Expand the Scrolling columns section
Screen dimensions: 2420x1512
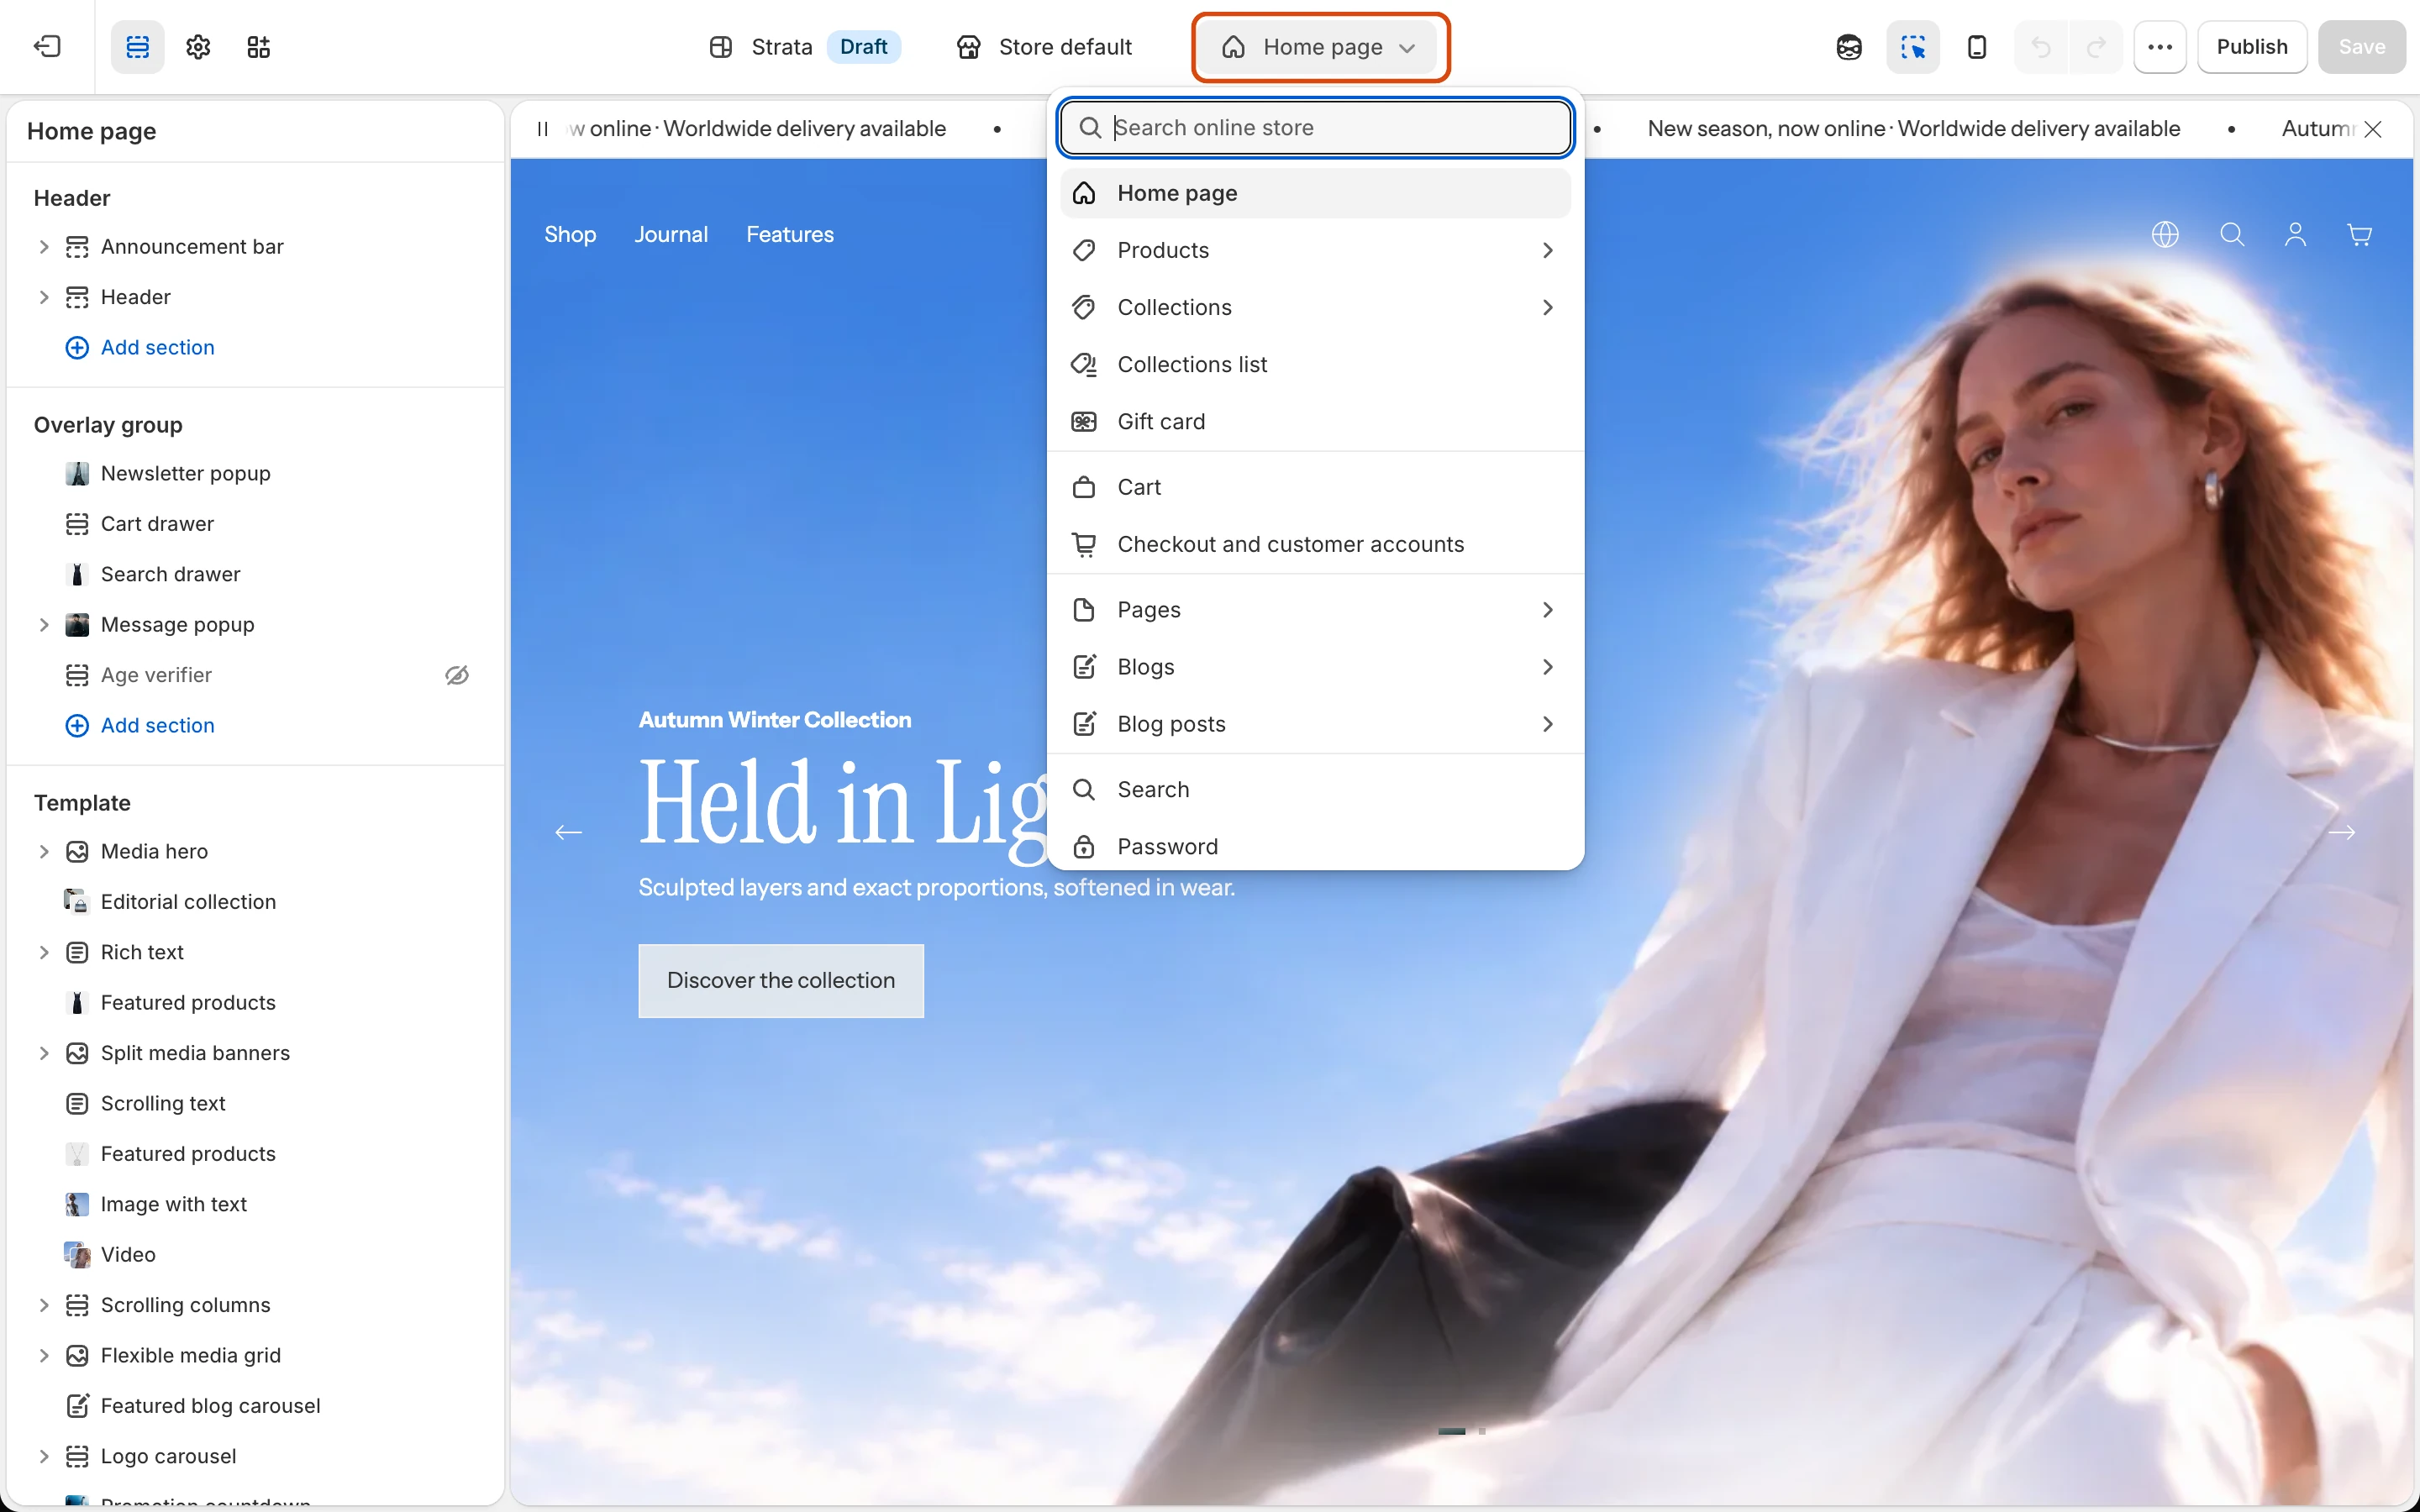click(x=44, y=1305)
